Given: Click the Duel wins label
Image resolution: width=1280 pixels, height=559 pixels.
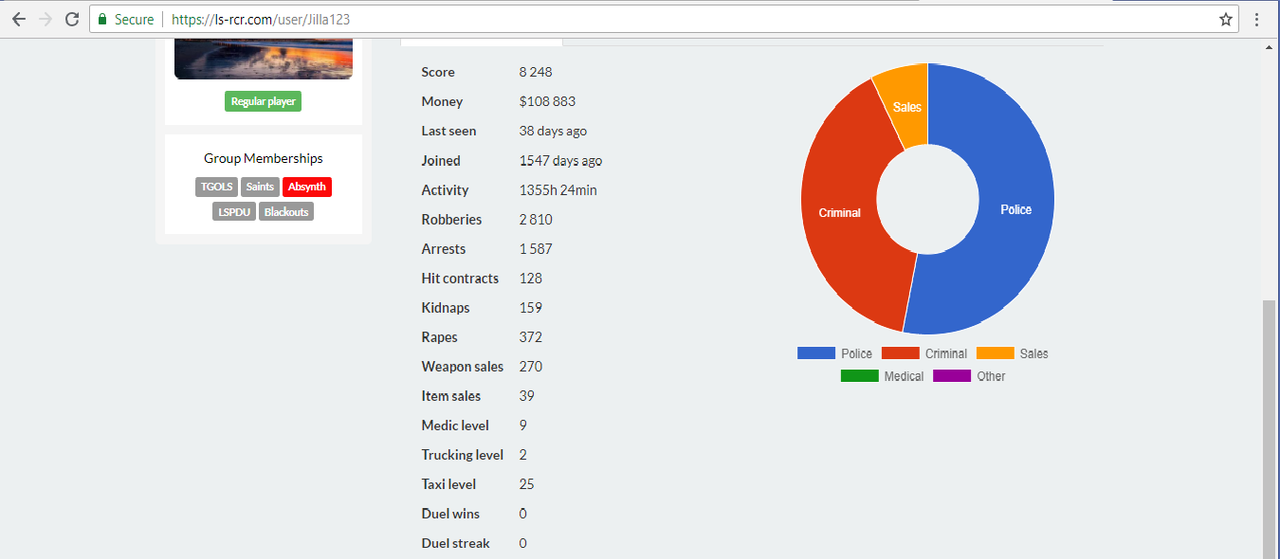Looking at the screenshot, I should [451, 514].
